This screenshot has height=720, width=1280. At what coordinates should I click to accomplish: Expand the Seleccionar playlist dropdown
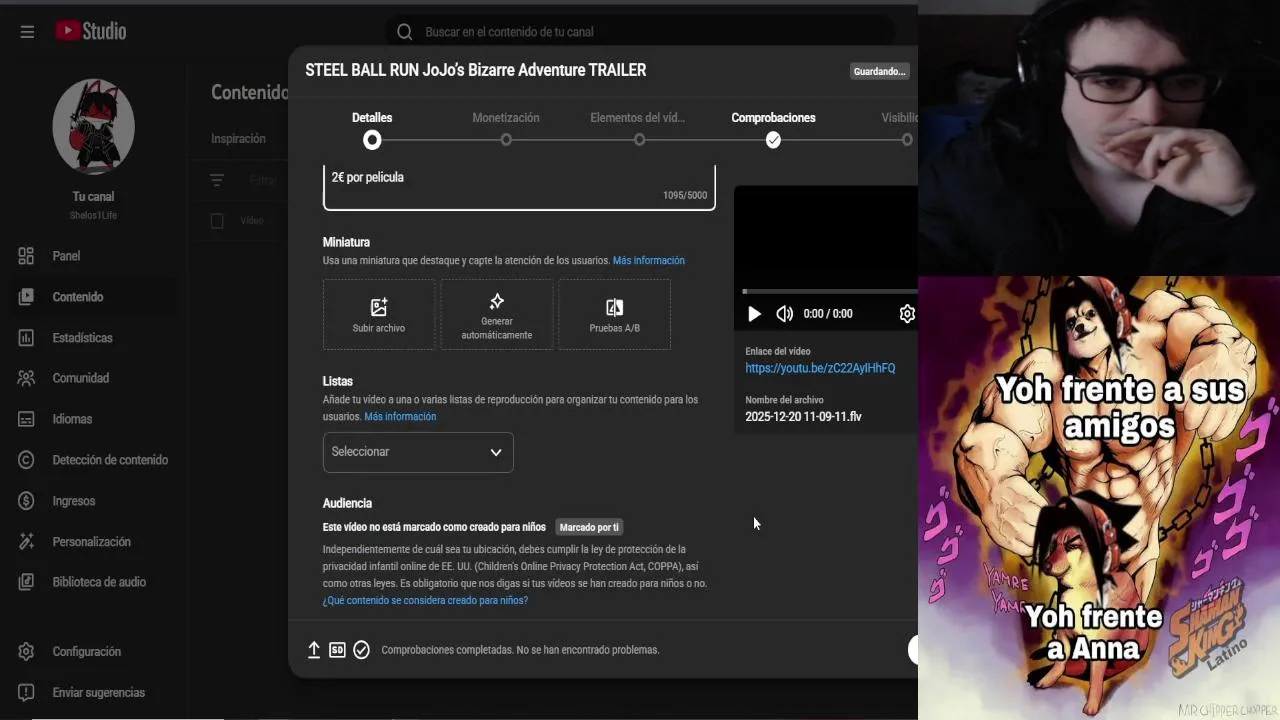coord(418,452)
